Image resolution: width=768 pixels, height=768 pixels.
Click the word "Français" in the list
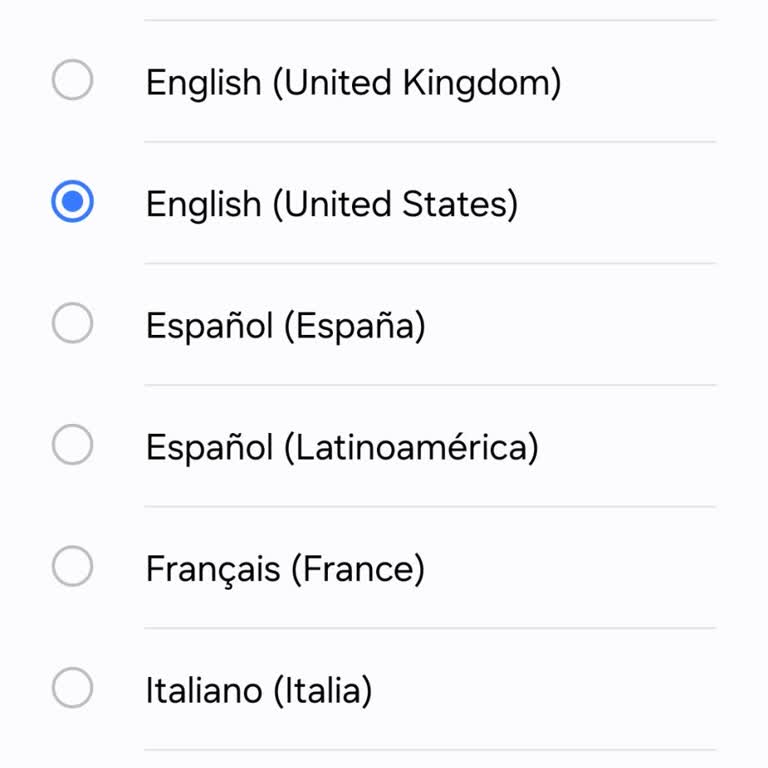[x=213, y=569]
